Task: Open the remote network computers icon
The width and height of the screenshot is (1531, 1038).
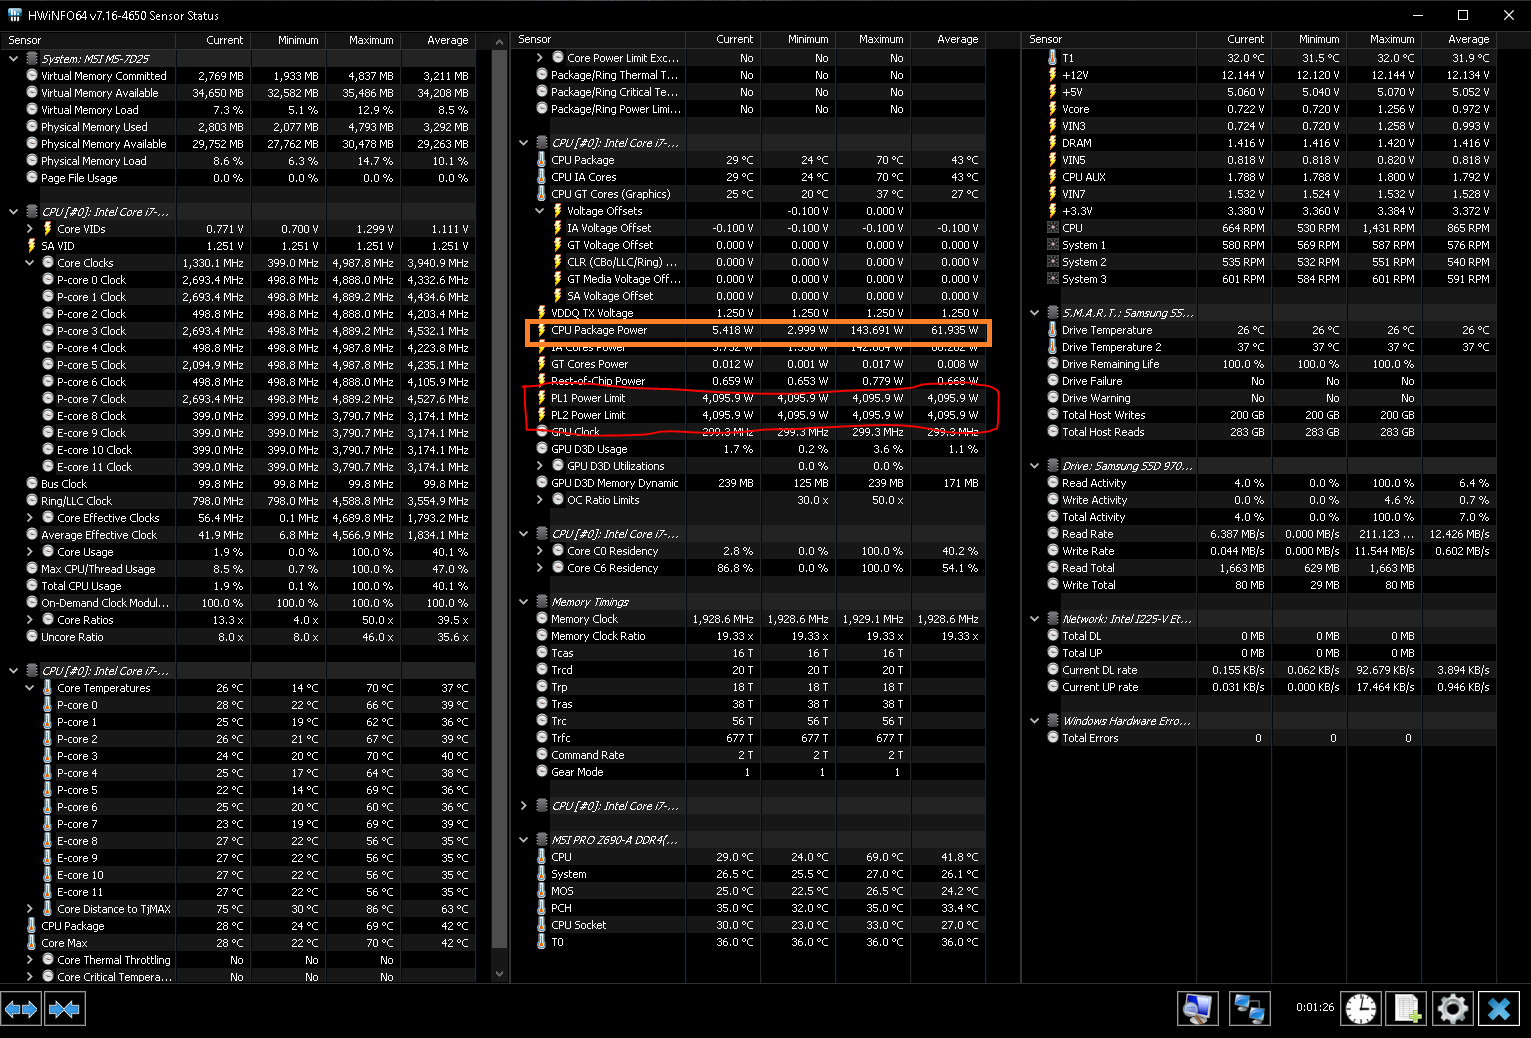Action: (1249, 1008)
